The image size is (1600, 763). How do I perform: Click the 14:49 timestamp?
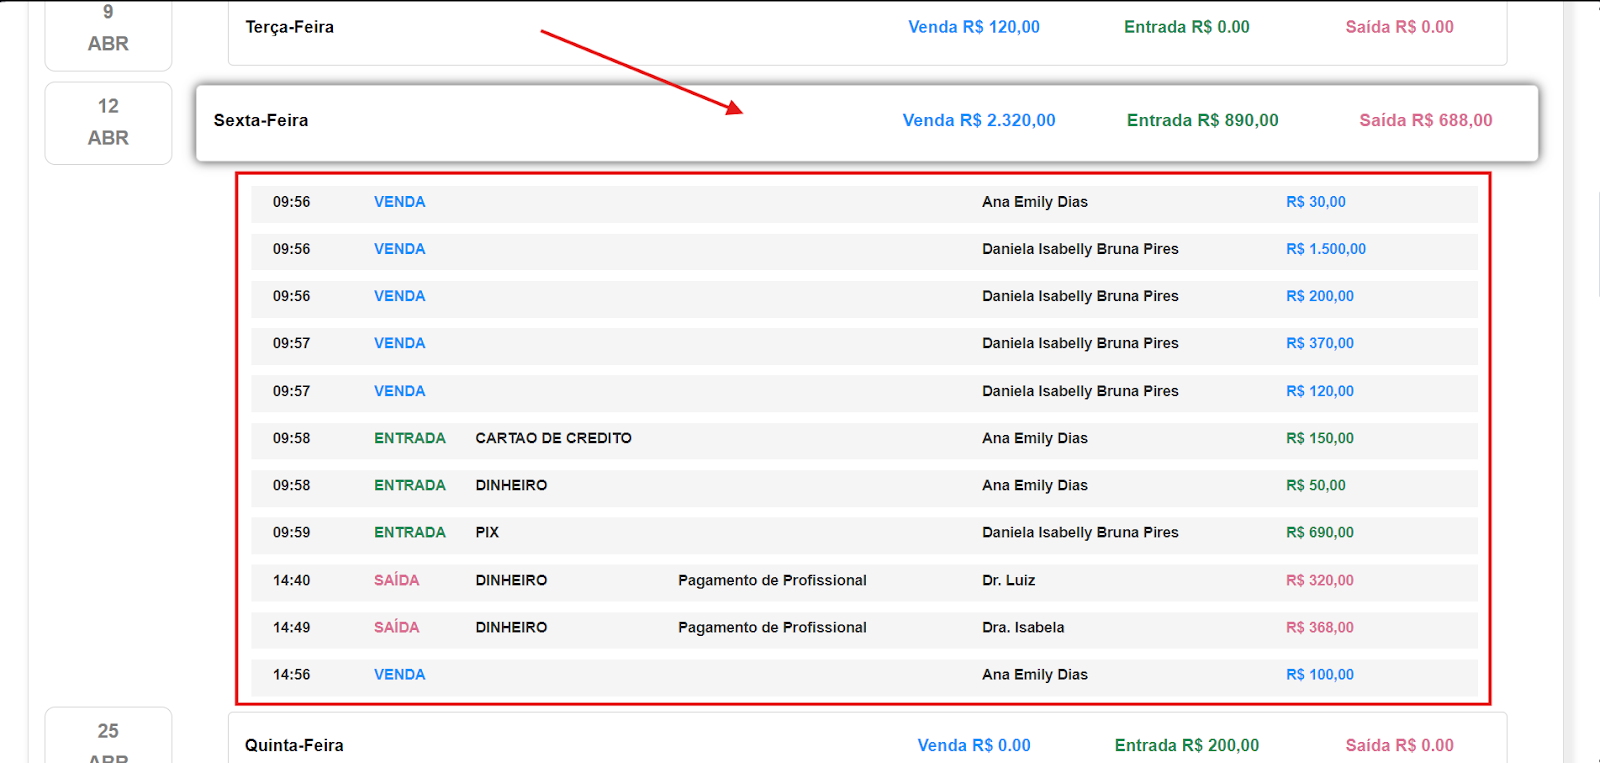[x=291, y=627]
